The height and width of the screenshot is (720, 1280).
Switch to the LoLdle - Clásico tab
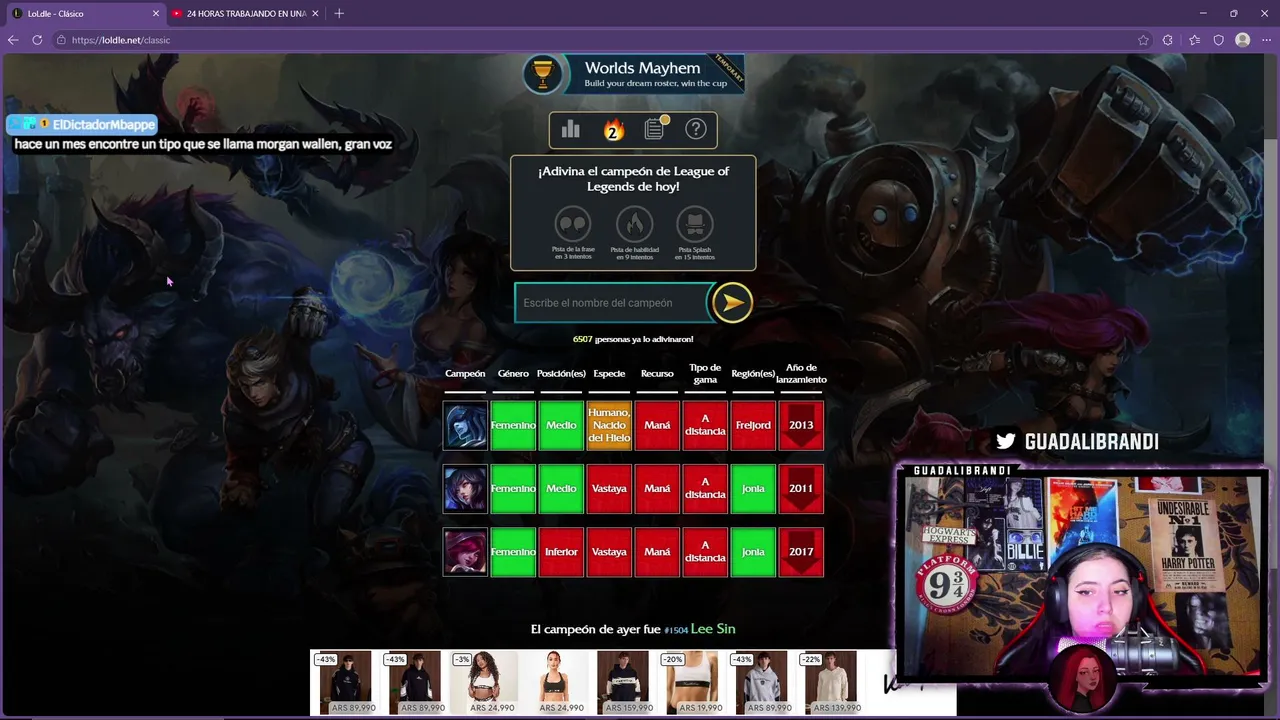tap(84, 14)
